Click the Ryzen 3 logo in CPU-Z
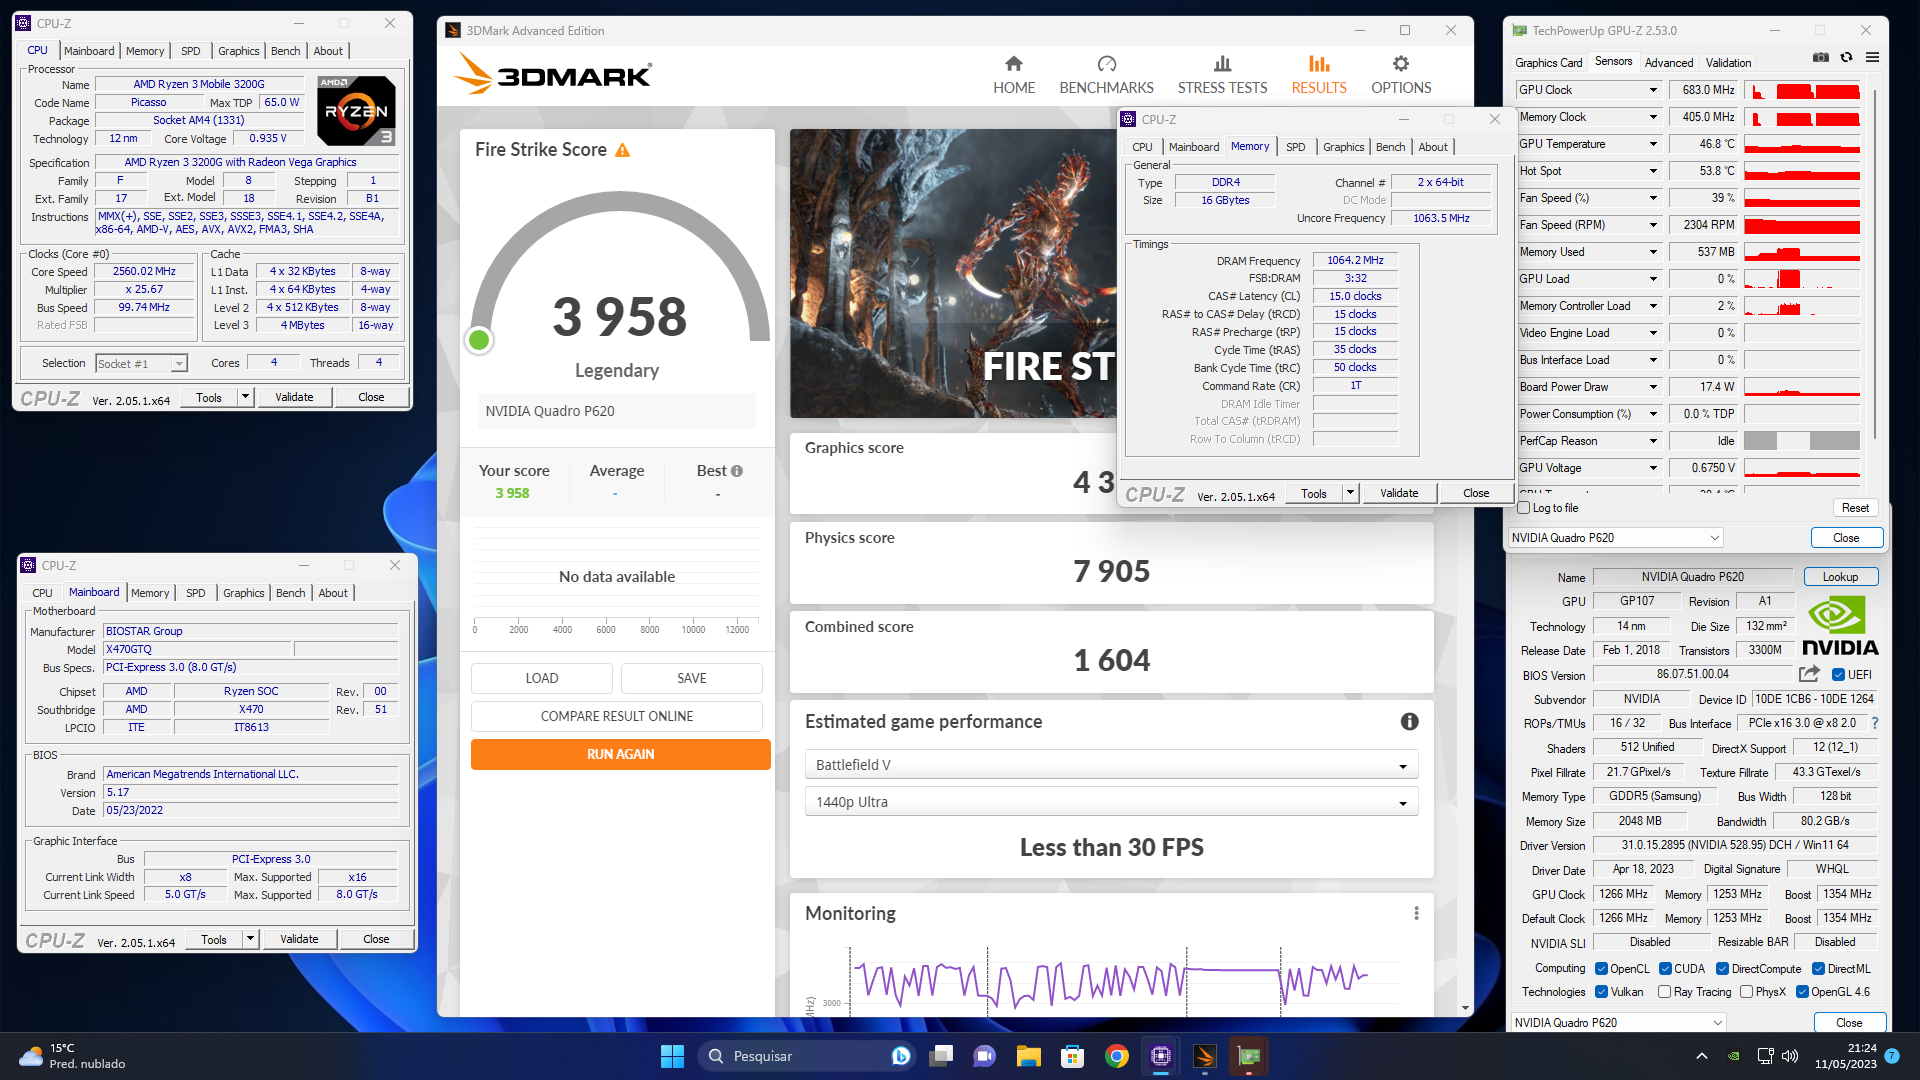 356,110
